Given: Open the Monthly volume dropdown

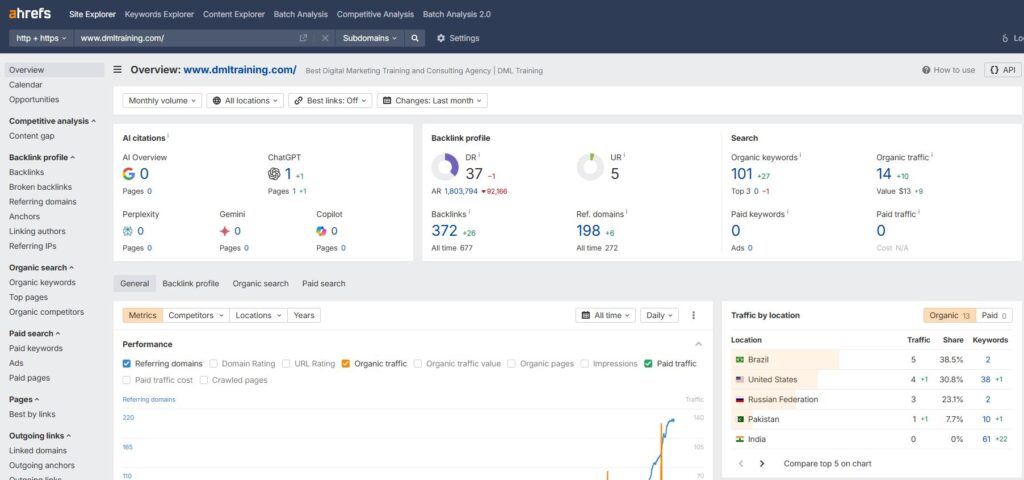Looking at the screenshot, I should point(162,101).
